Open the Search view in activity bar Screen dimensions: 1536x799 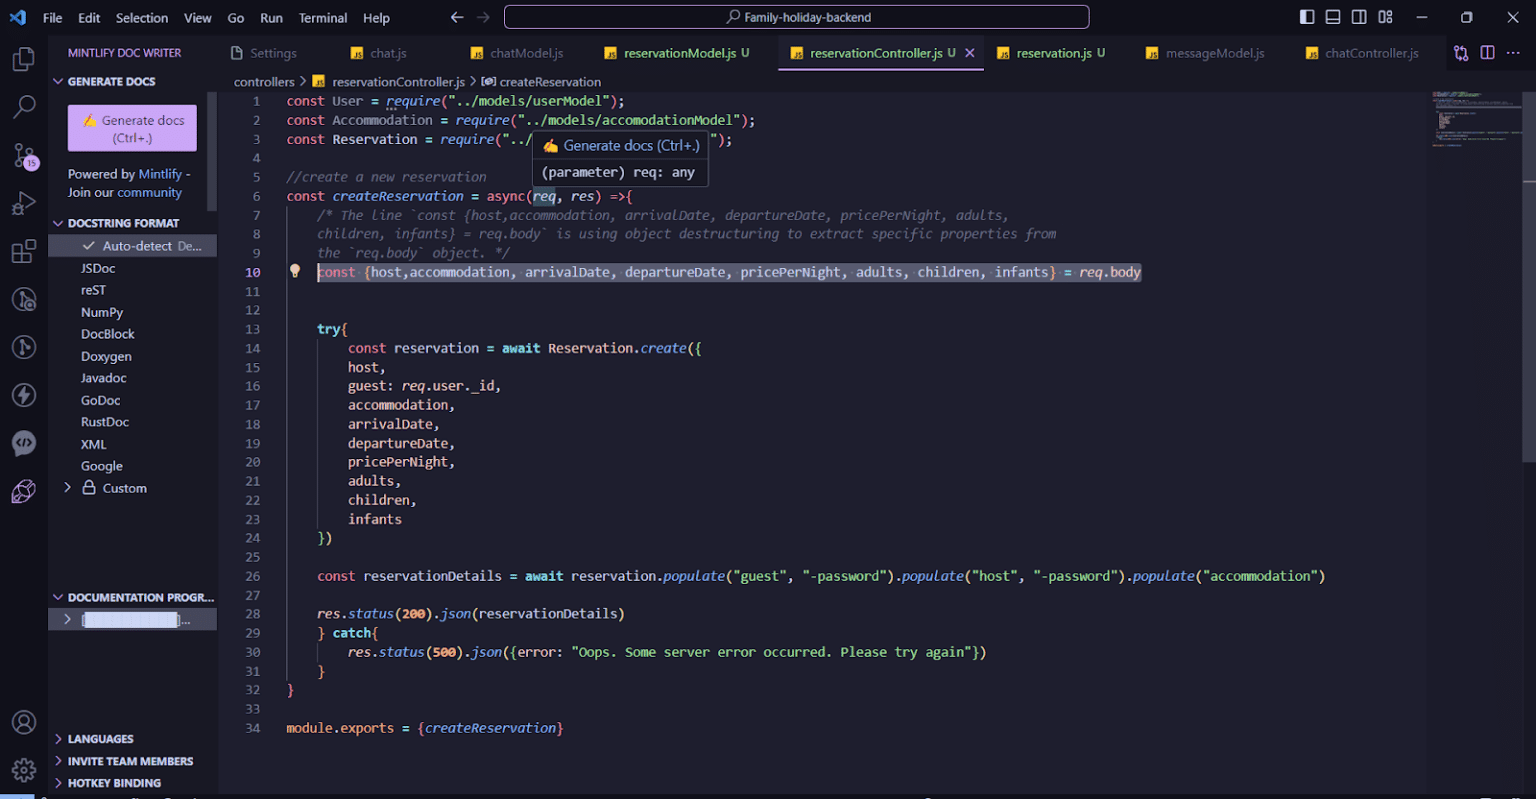point(23,107)
